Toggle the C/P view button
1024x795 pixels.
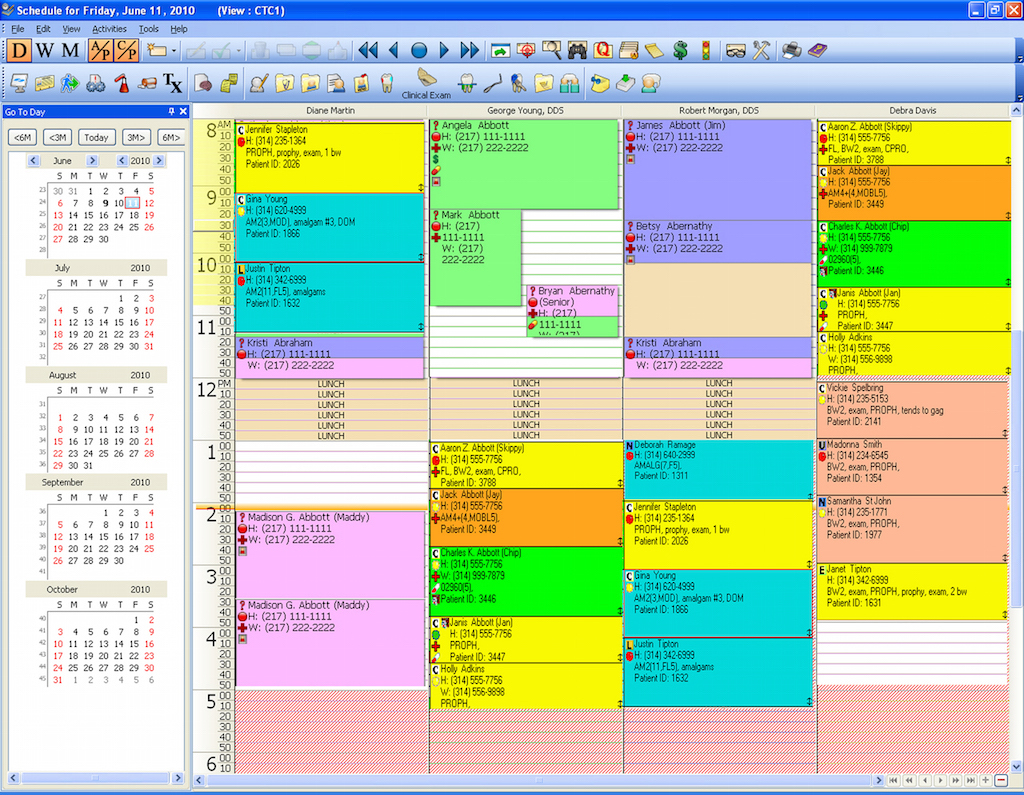point(126,50)
